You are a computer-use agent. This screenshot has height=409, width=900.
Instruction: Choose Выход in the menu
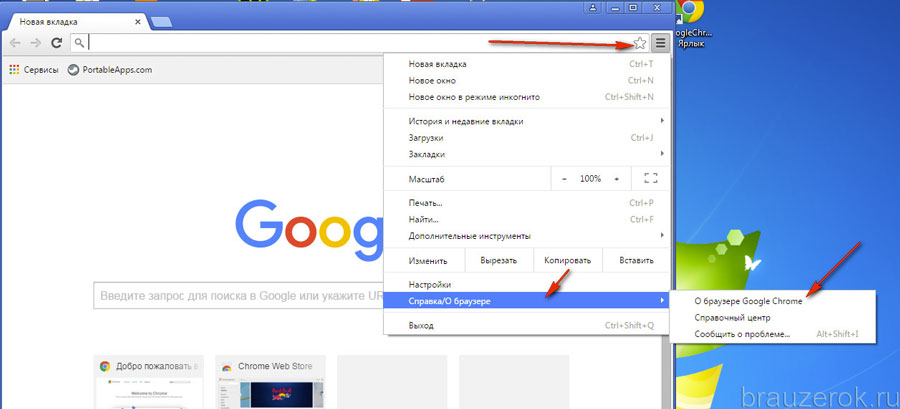[527, 325]
